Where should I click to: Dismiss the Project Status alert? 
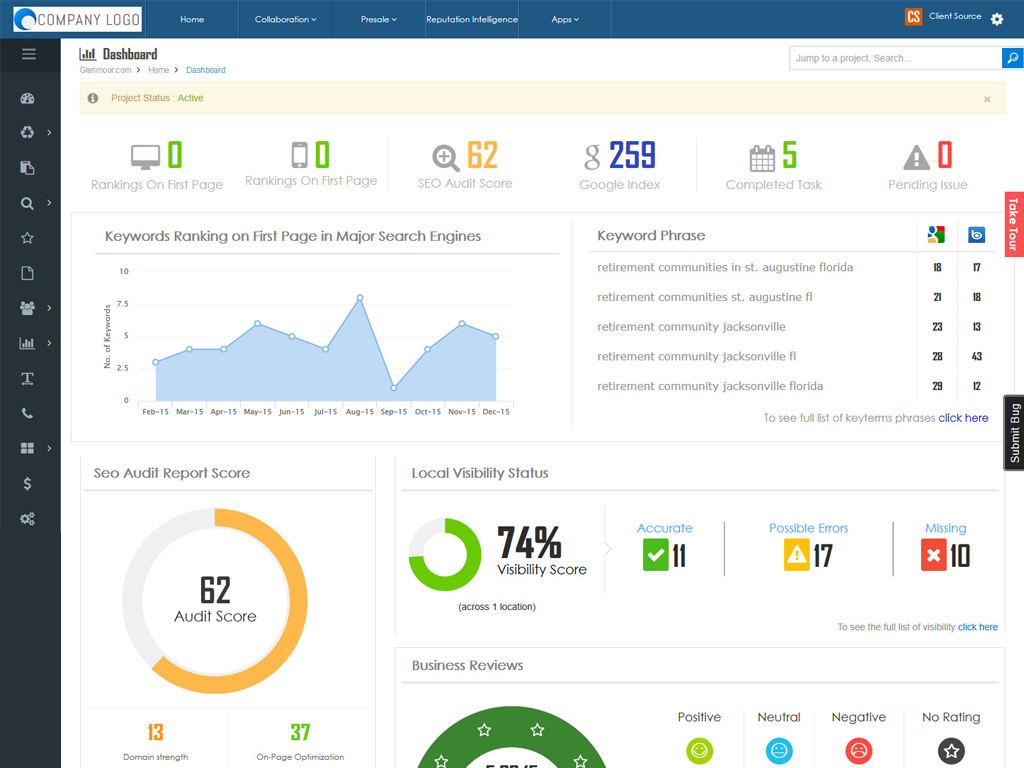pos(987,99)
